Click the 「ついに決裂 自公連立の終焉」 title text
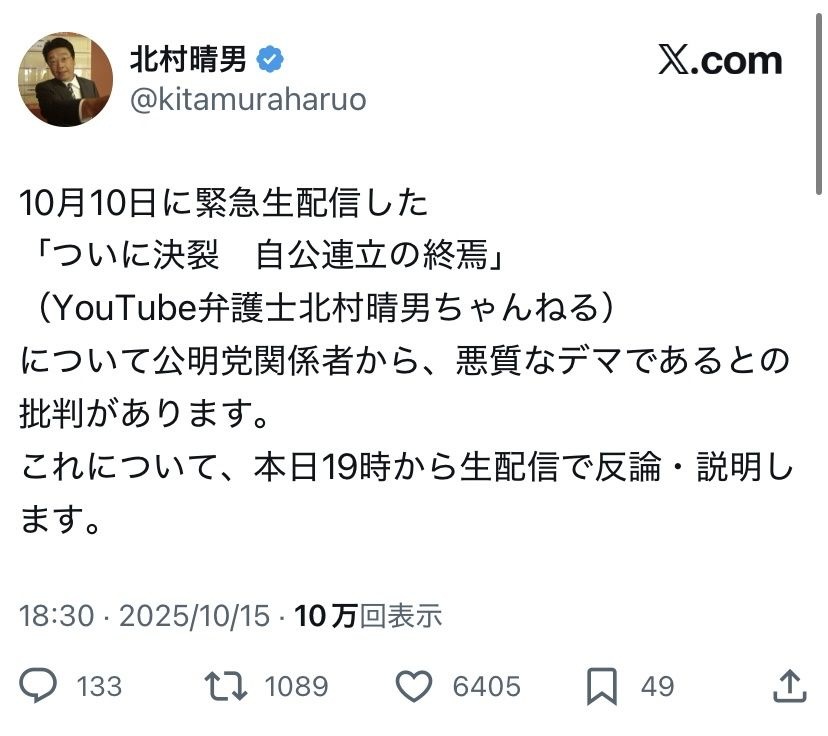828x736 pixels. pyautogui.click(x=267, y=256)
